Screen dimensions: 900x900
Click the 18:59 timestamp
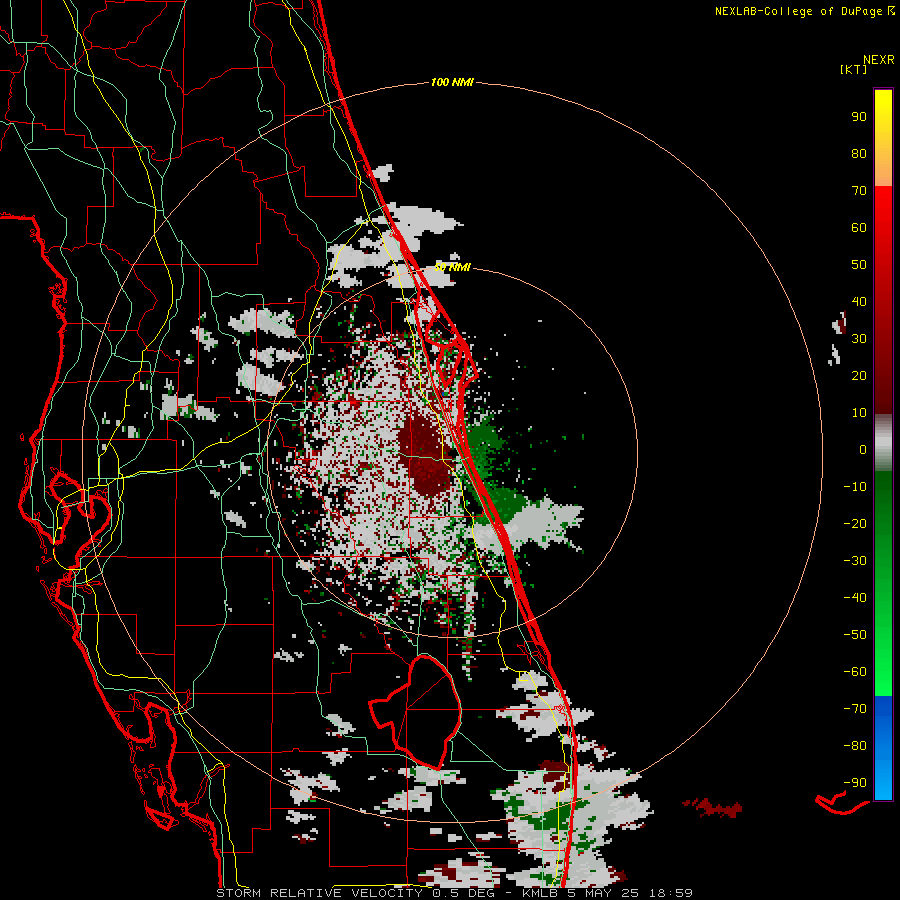[x=672, y=893]
